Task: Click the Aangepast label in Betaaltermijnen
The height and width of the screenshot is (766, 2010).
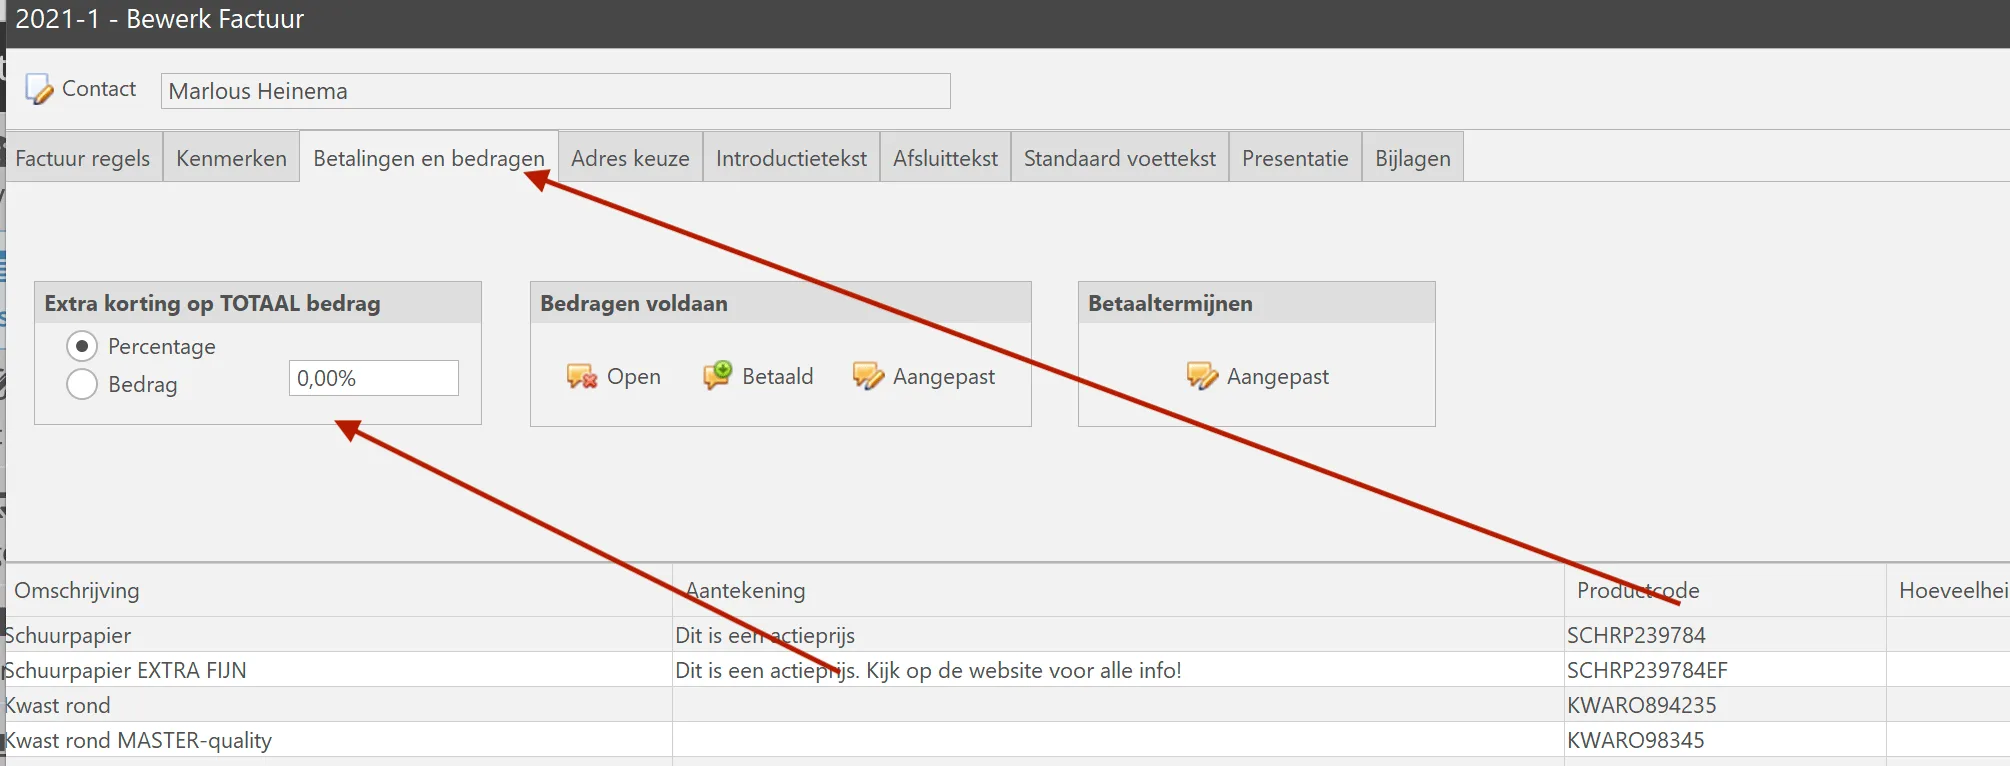Action: click(1278, 377)
